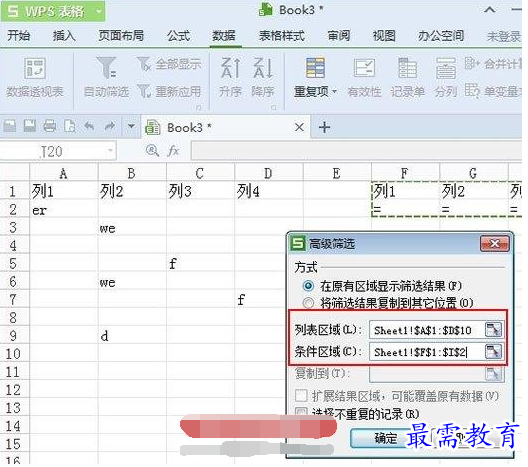The image size is (528, 467).
Task: Switch to the 视图 tab
Action: pyautogui.click(x=384, y=36)
